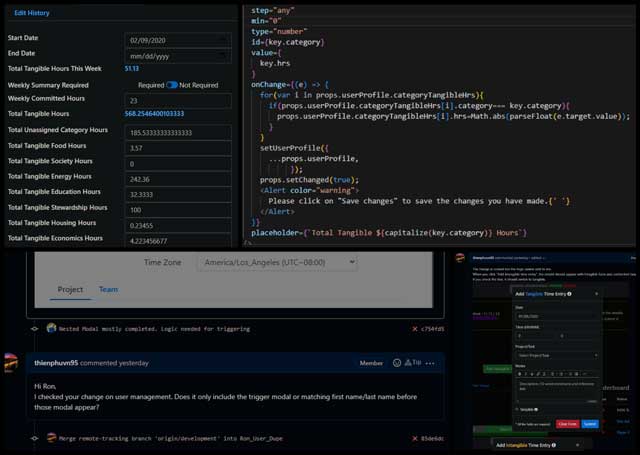This screenshot has height=455, width=640.
Task: Click the 'Alert color="warning"' opening tag
Action: pos(309,190)
